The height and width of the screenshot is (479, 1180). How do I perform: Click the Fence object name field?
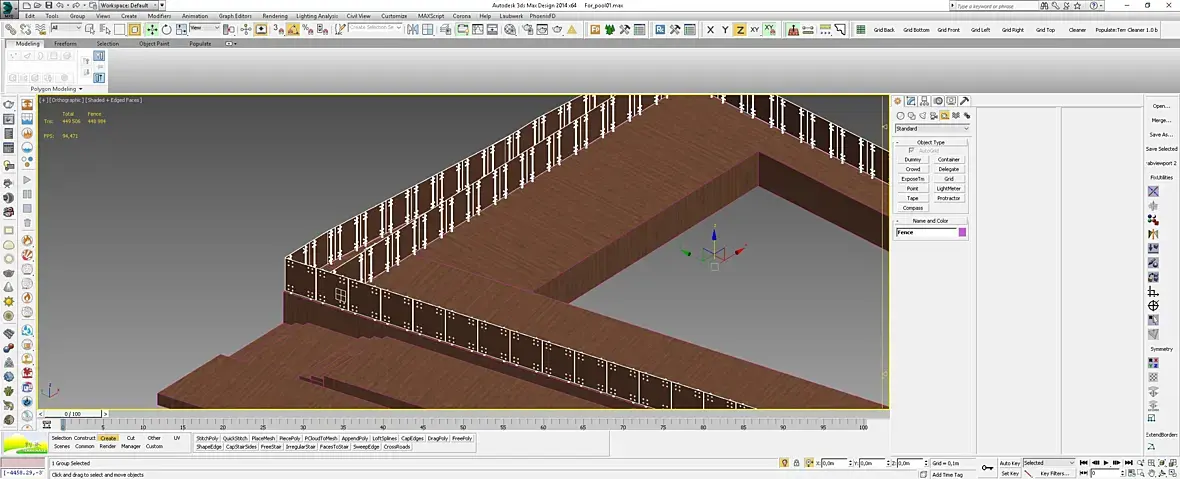tap(926, 232)
